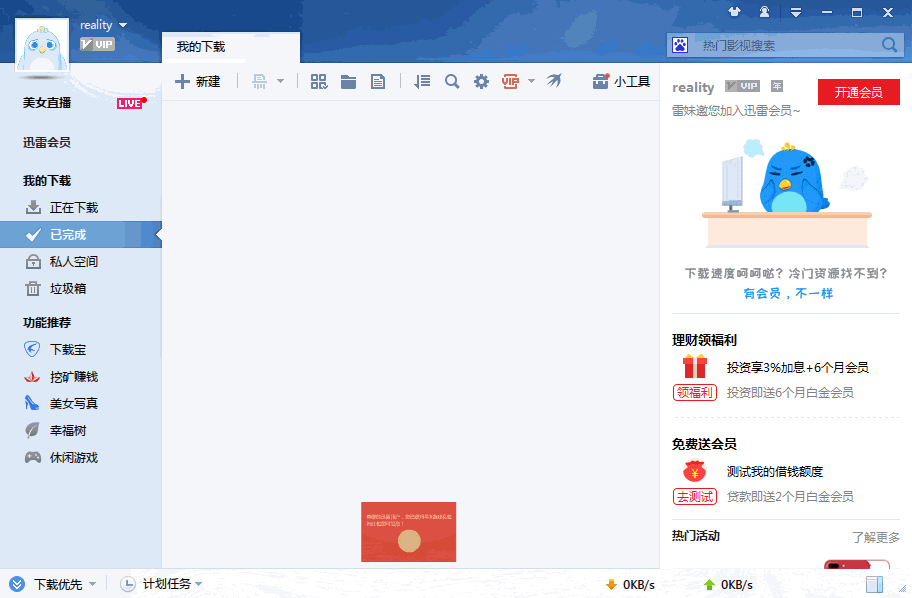Click the 垃圾箱 trash sidebar item

tap(70, 288)
